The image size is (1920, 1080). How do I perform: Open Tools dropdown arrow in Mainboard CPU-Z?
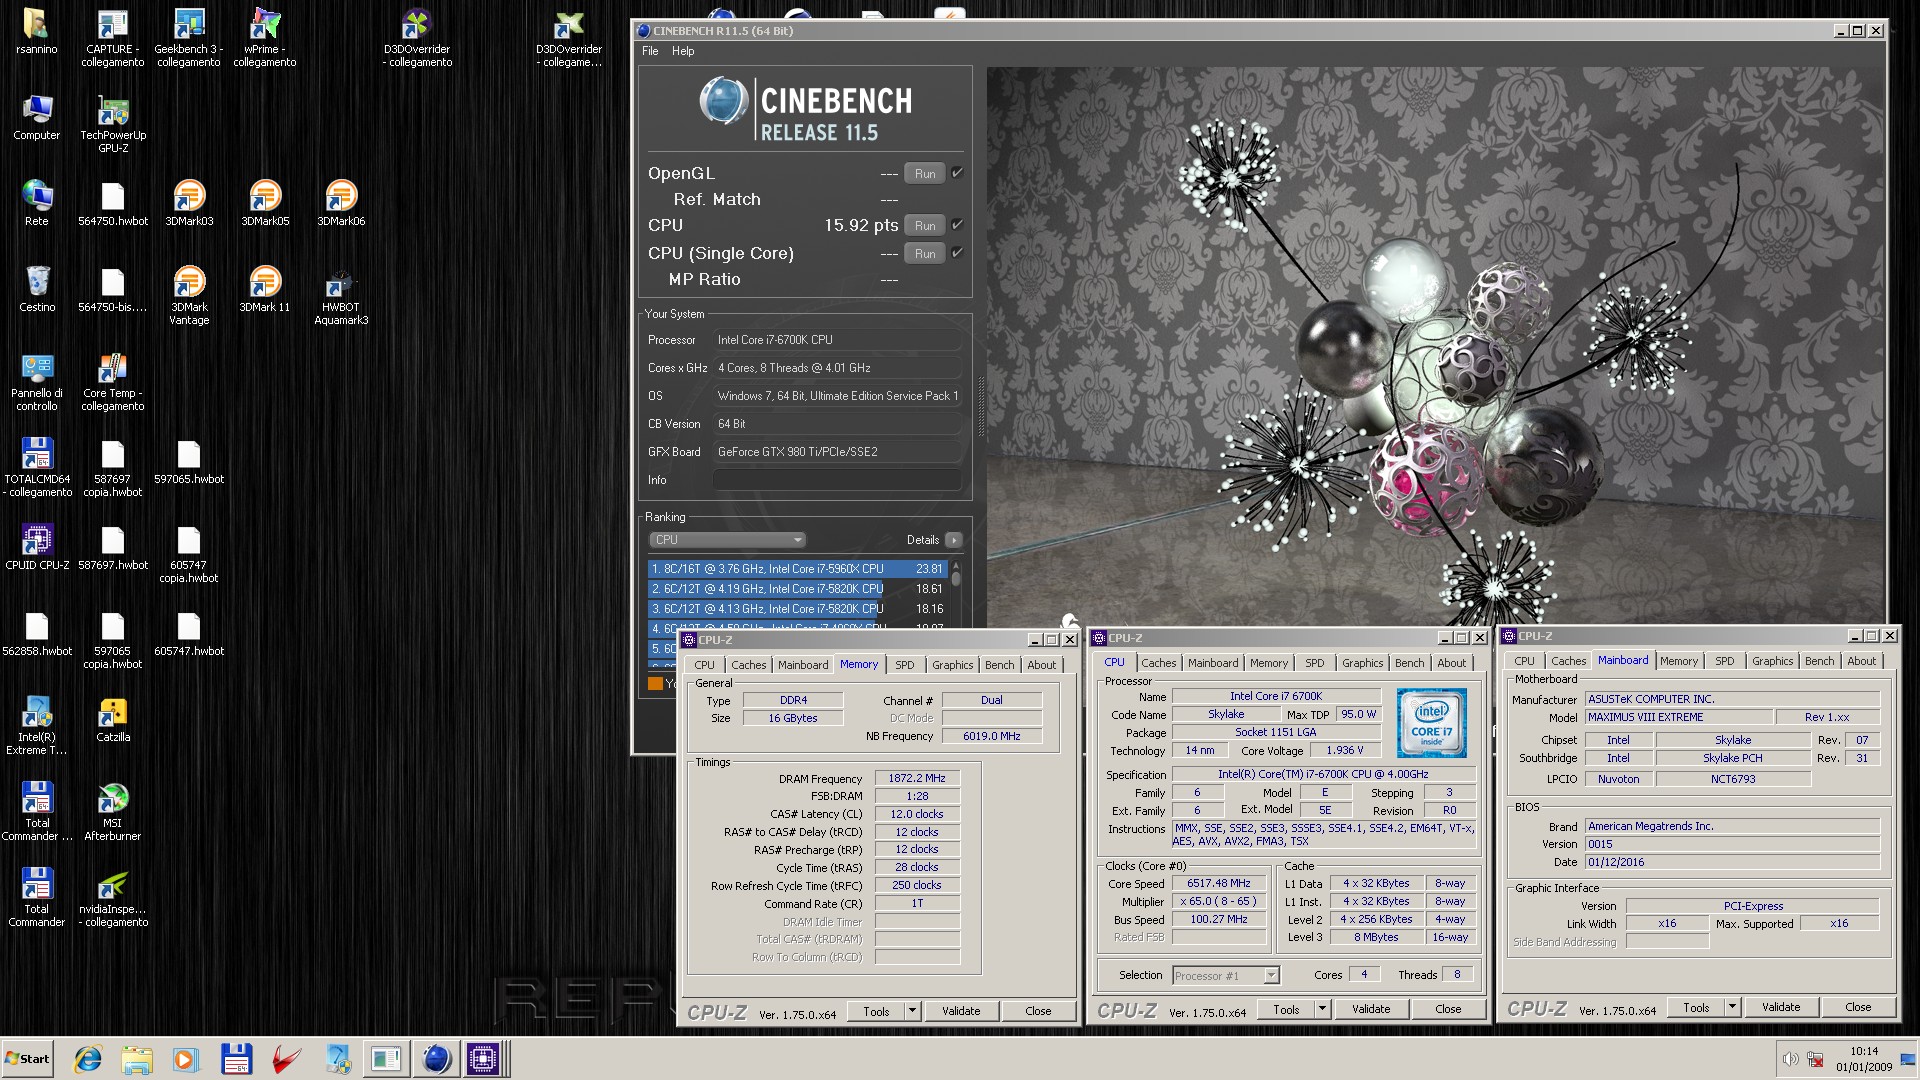click(1732, 1007)
